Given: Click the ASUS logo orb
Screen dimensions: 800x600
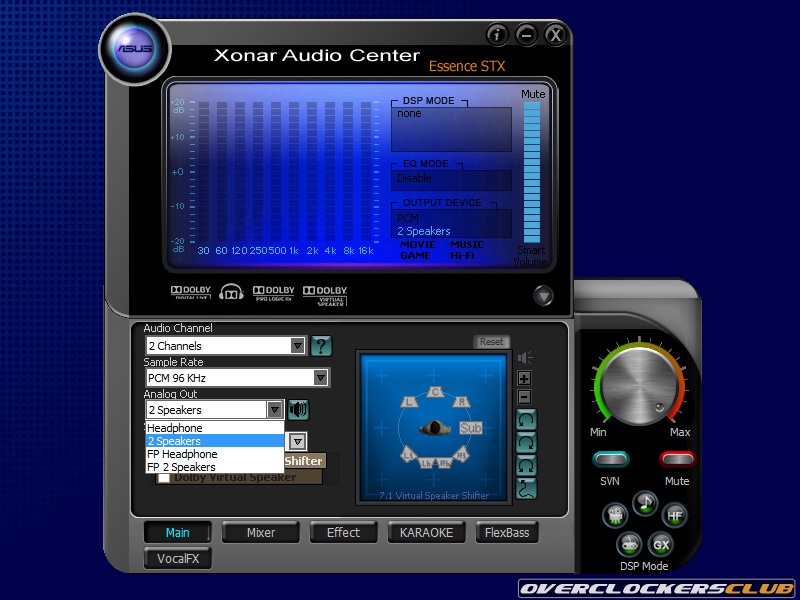Looking at the screenshot, I should tap(135, 49).
